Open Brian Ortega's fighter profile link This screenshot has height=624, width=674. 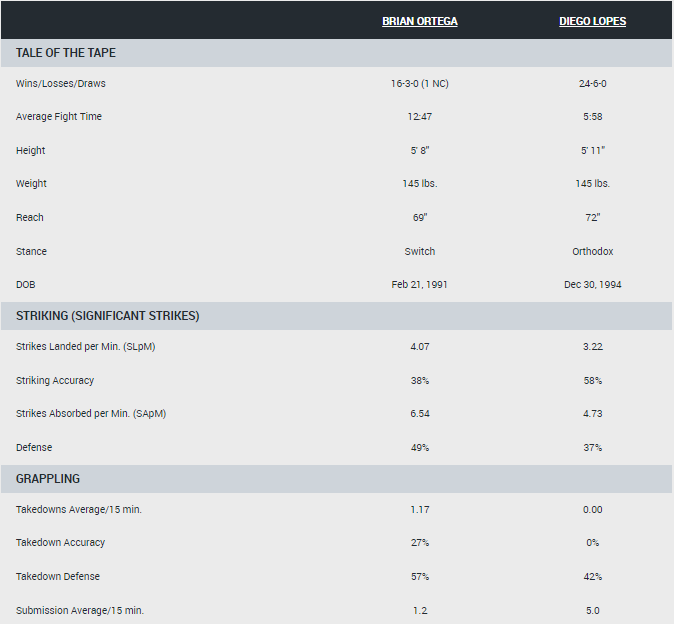[x=419, y=21]
